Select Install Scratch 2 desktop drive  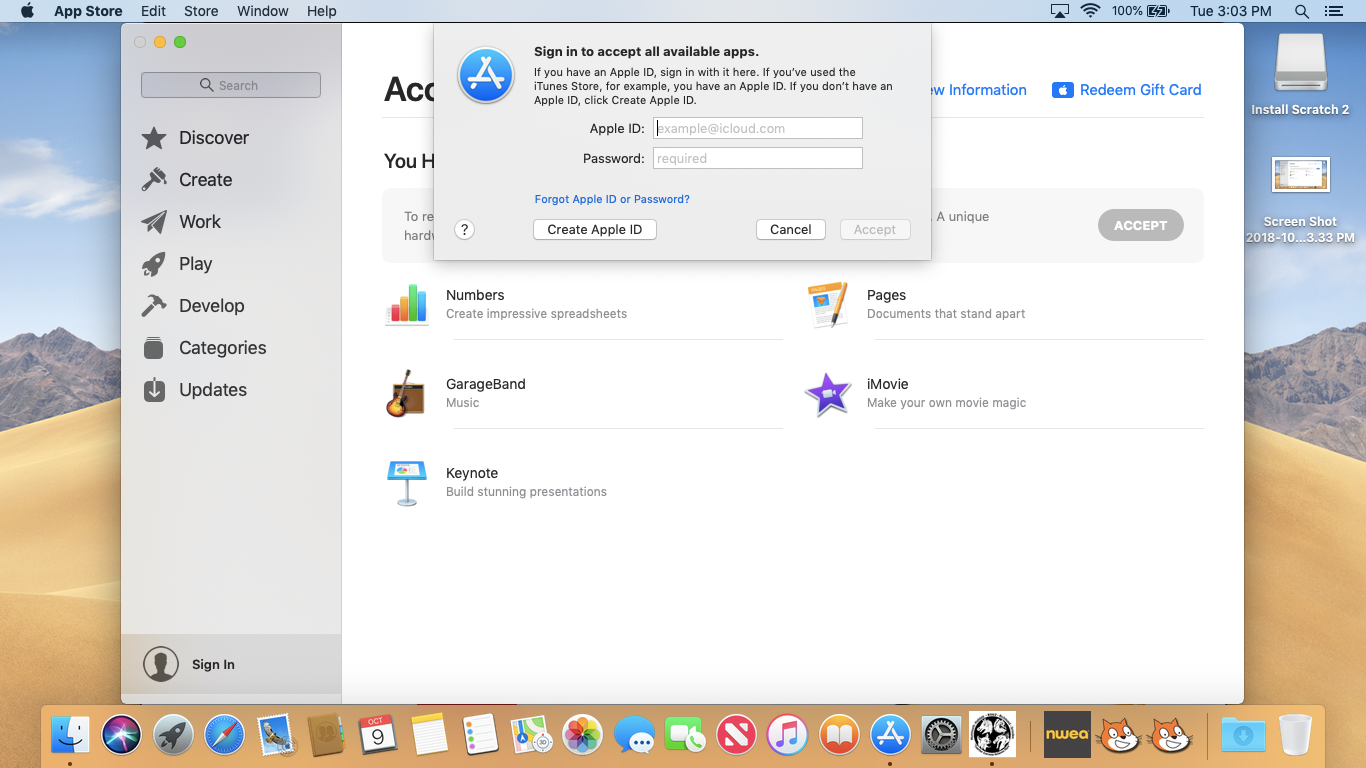pos(1300,74)
